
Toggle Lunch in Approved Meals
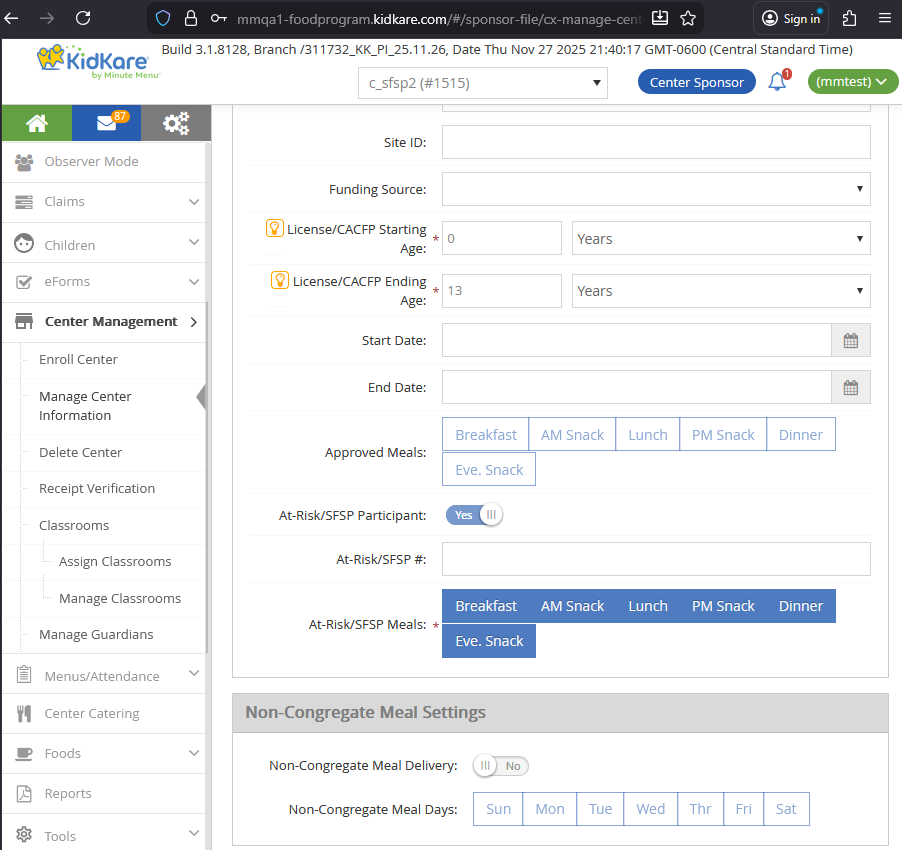click(x=647, y=435)
